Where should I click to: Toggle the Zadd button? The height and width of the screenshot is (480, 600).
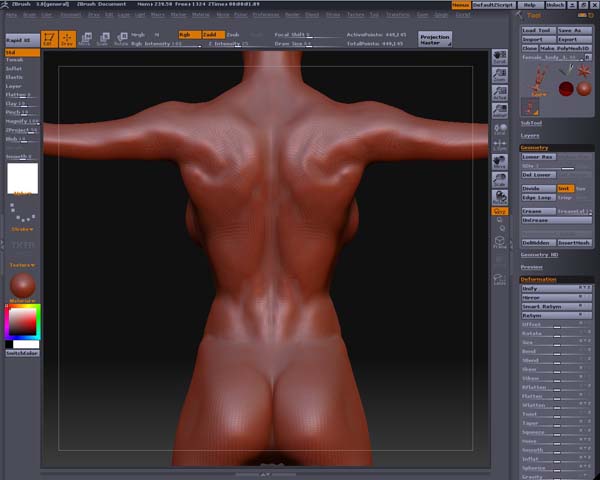214,35
